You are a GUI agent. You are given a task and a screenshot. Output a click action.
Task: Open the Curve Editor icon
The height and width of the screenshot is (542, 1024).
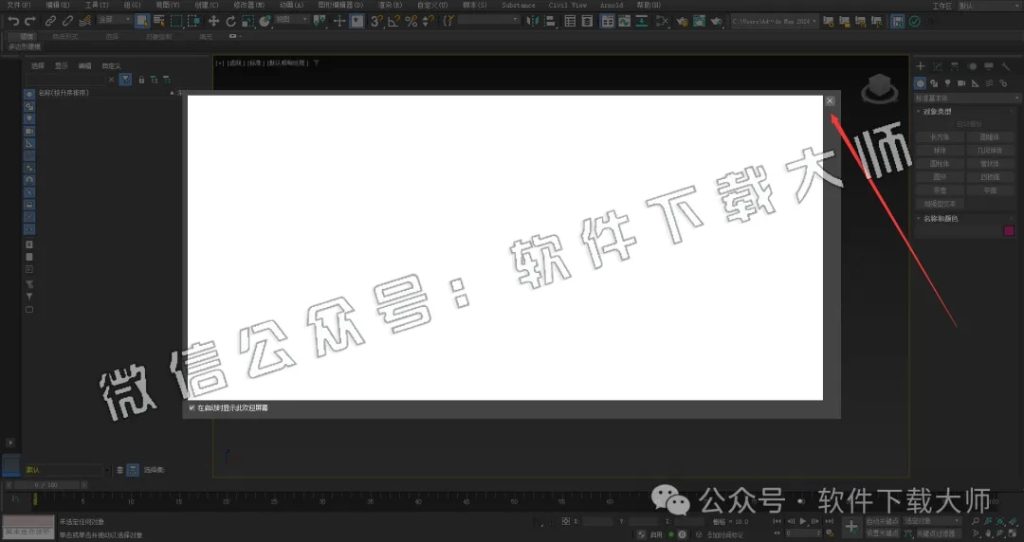[x=624, y=22]
